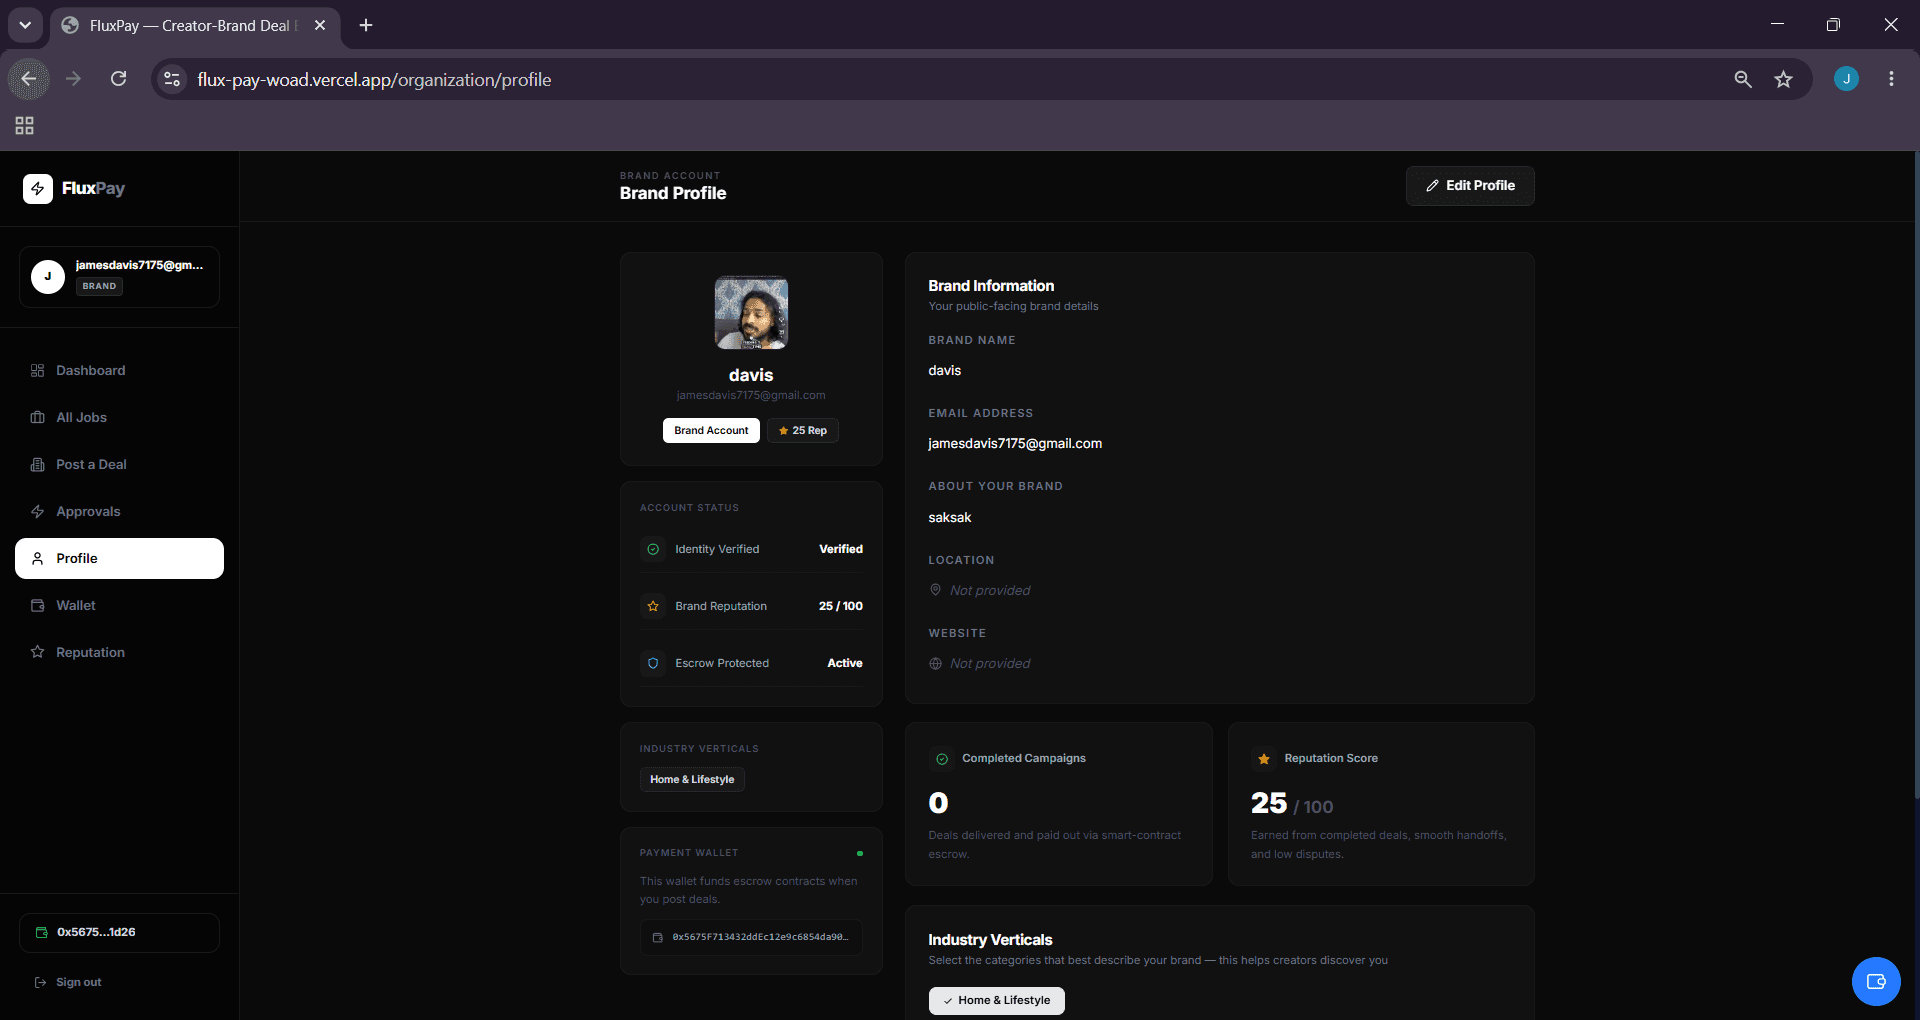
Task: Copy the payment wallet address icon
Action: pyautogui.click(x=657, y=937)
